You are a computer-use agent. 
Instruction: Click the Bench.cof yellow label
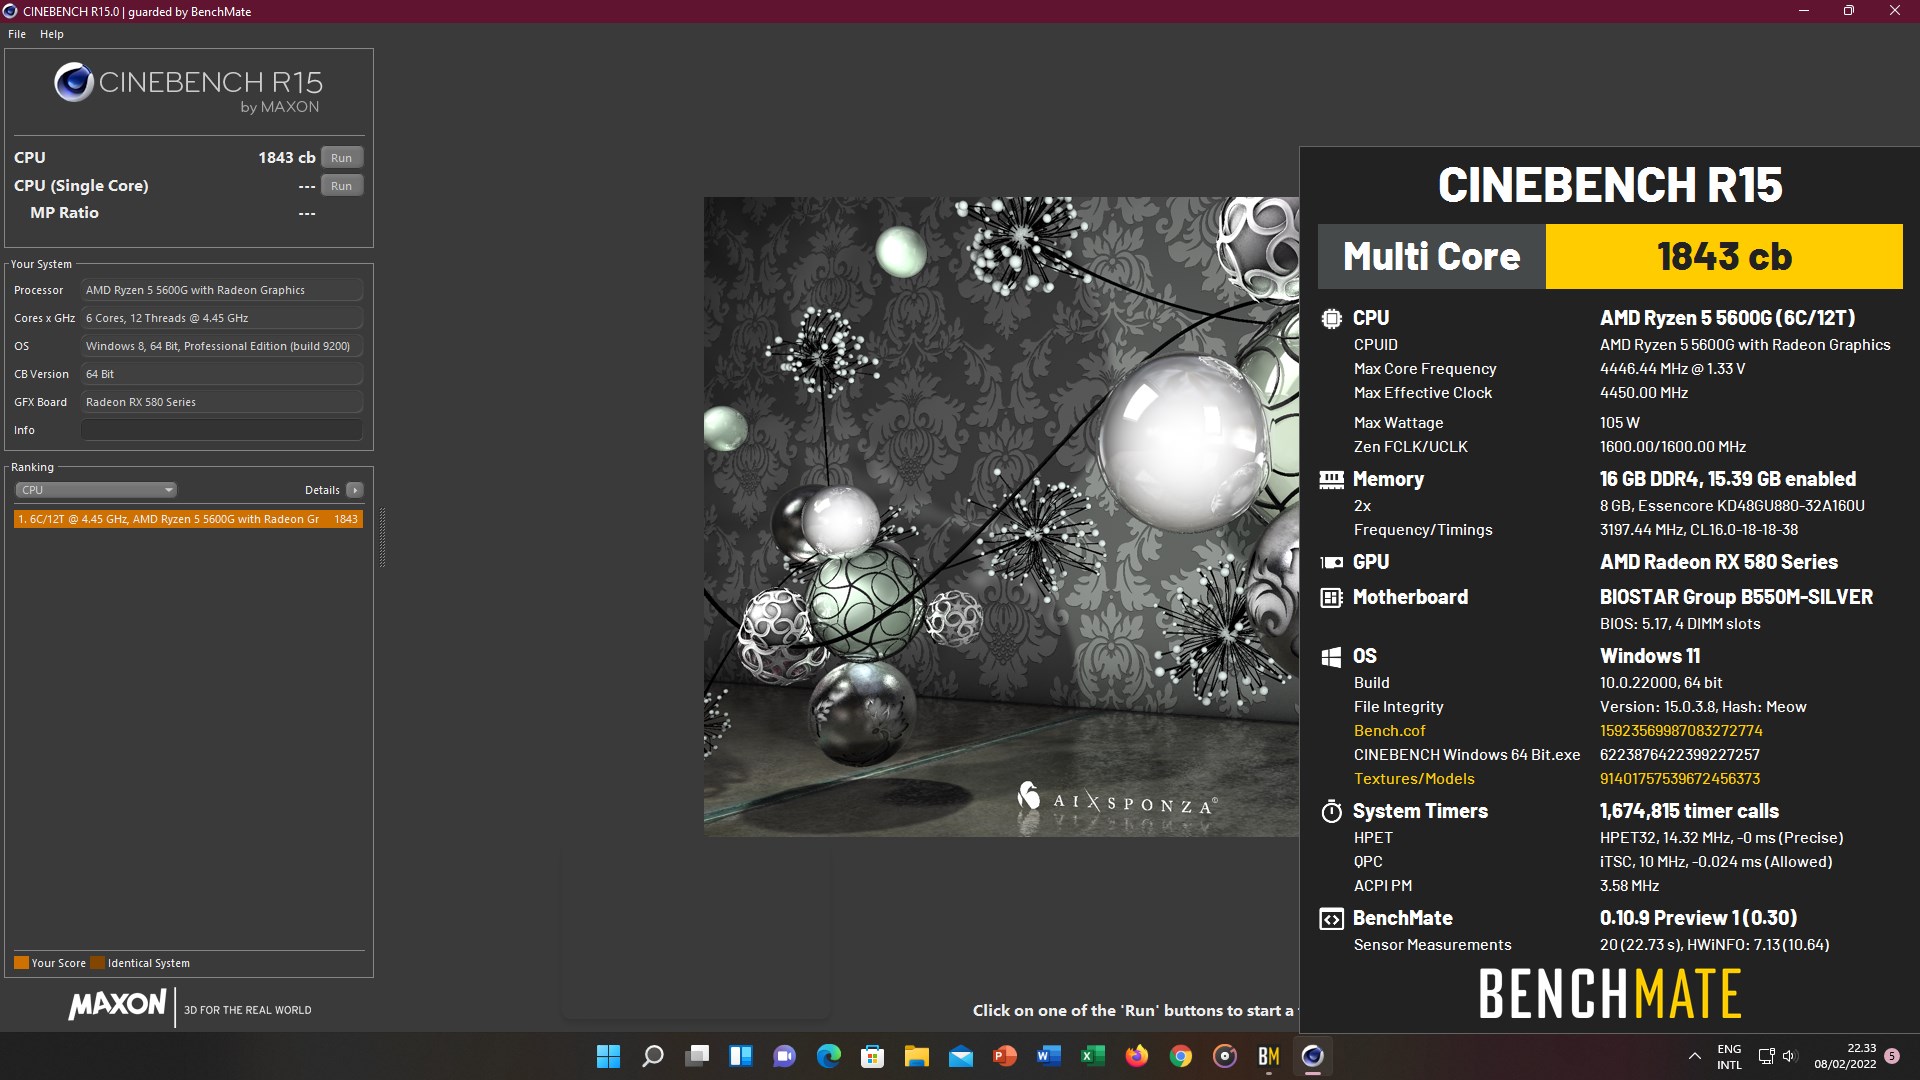(x=1389, y=731)
